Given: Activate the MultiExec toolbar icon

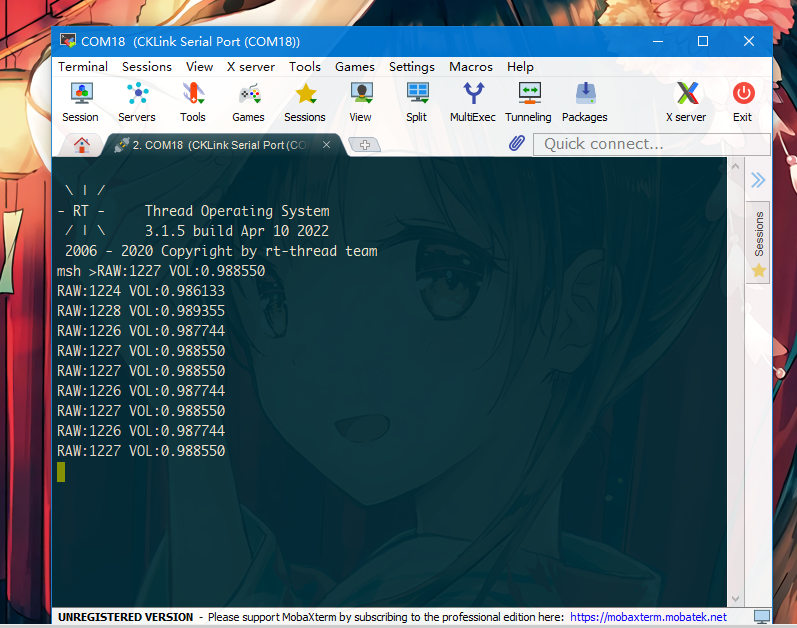Looking at the screenshot, I should pyautogui.click(x=473, y=102).
